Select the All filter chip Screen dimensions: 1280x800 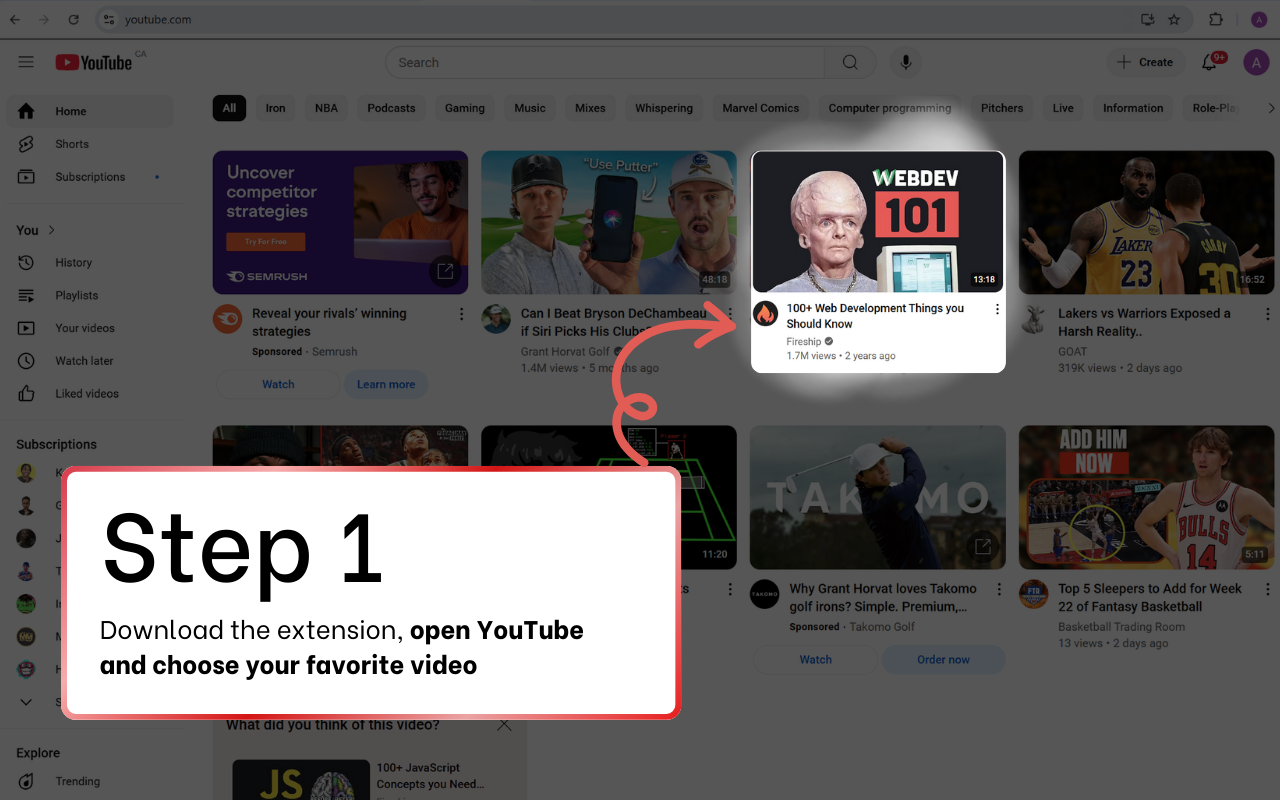(229, 108)
